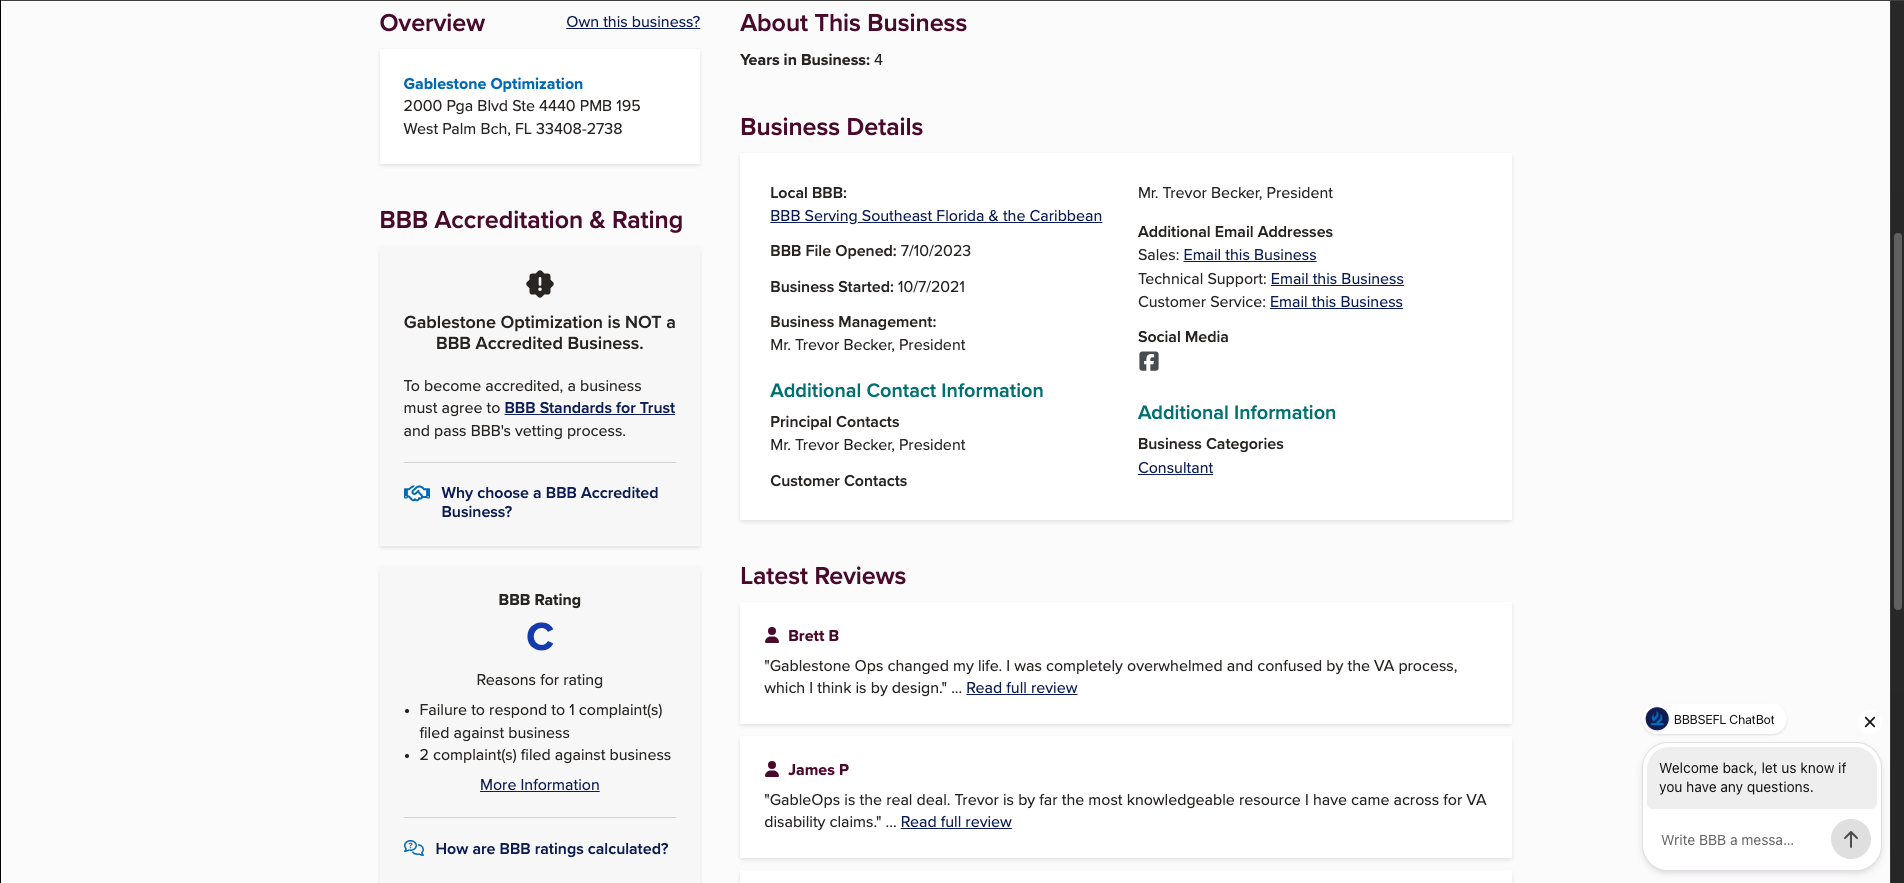Viewport: 1904px width, 883px height.
Task: Click the 'BBB File Opened: 7/10/2023' text
Action: click(x=870, y=251)
